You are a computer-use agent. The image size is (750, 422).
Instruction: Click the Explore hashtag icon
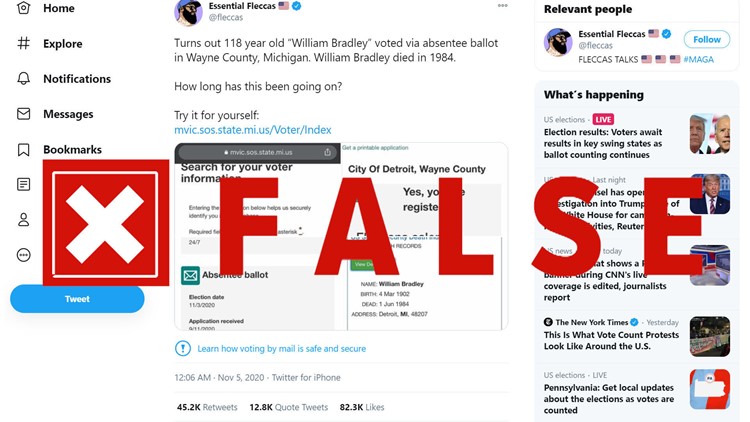click(x=23, y=44)
